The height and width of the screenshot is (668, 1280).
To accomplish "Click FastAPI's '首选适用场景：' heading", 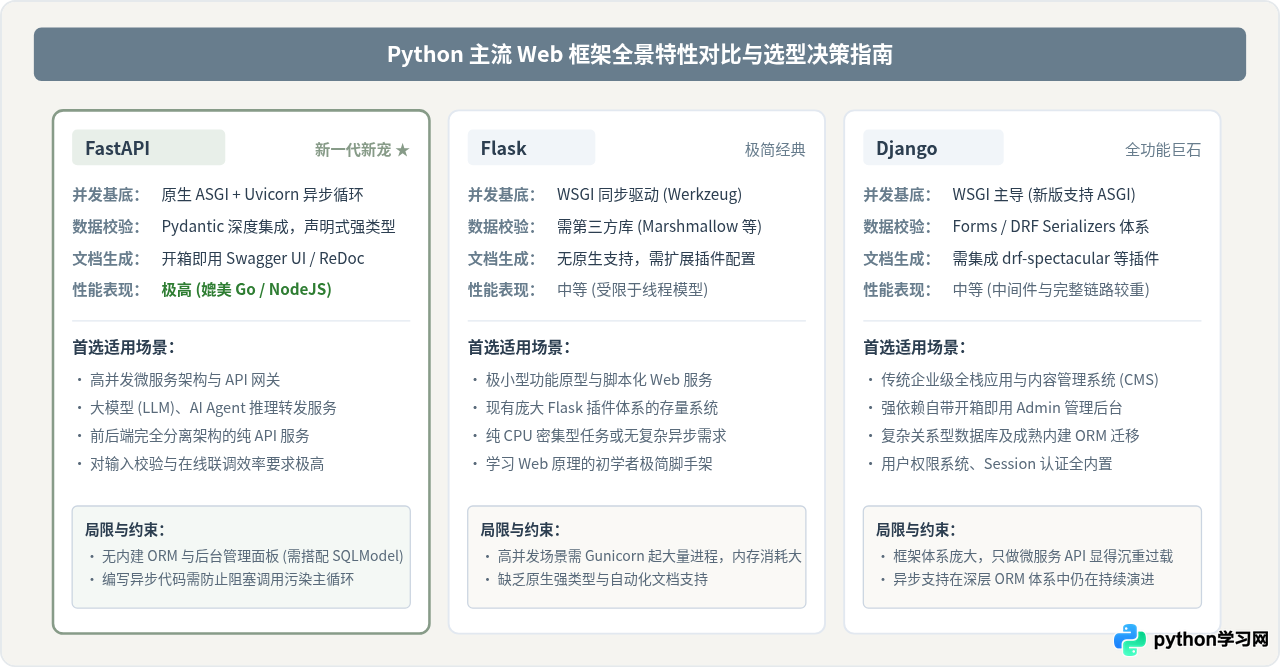I will pos(124,348).
